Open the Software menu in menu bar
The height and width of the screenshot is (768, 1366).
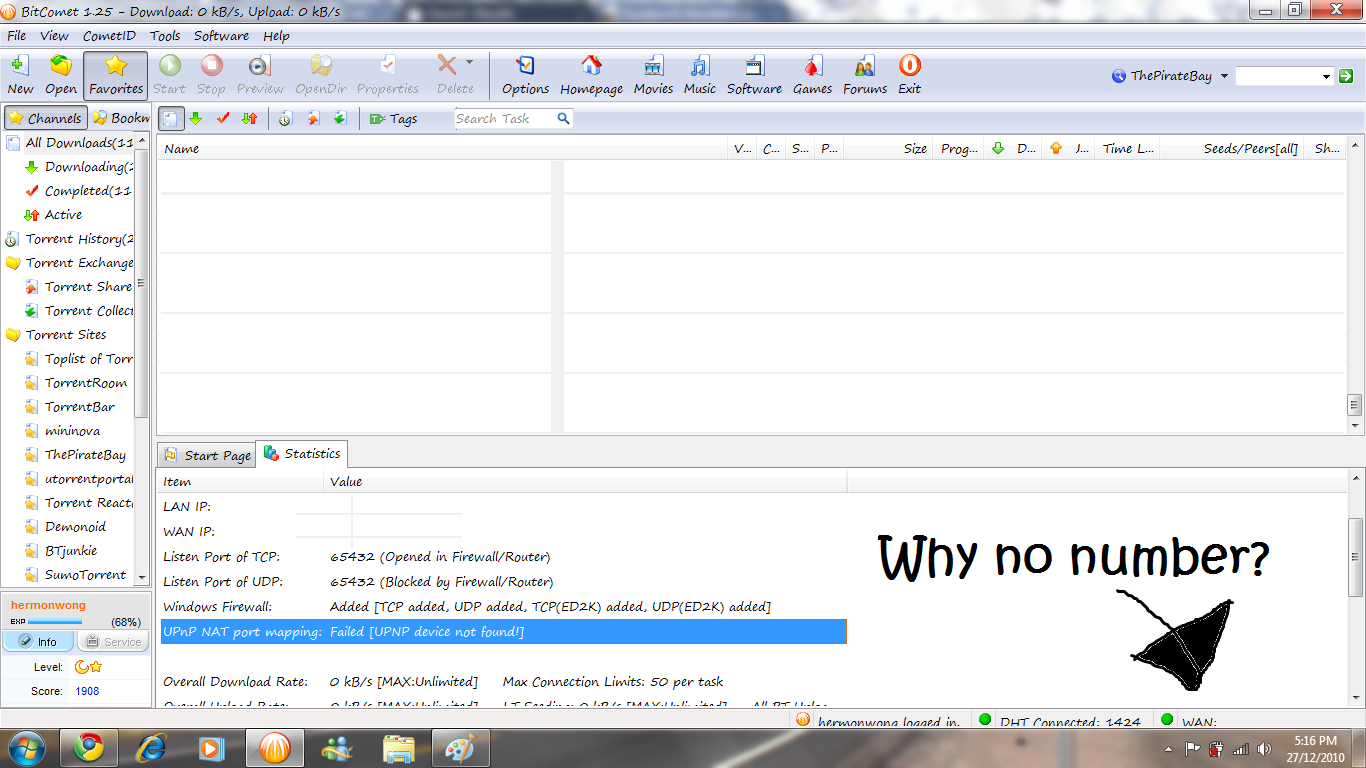pos(221,35)
